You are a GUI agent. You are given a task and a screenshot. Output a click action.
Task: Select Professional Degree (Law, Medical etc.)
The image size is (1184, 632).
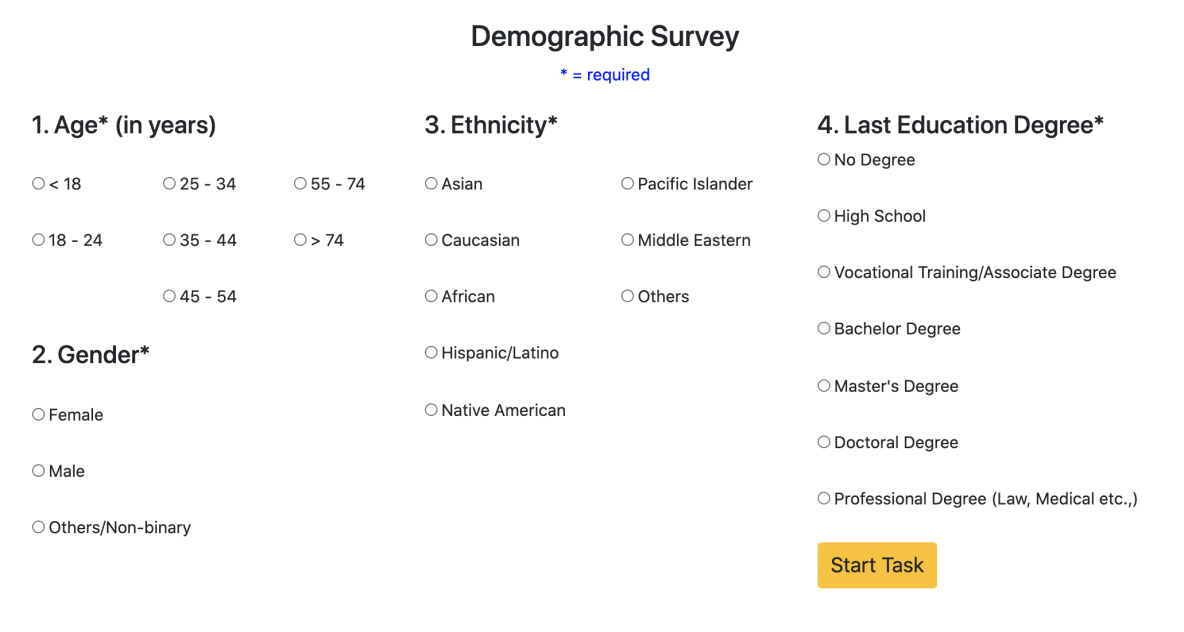pos(824,498)
